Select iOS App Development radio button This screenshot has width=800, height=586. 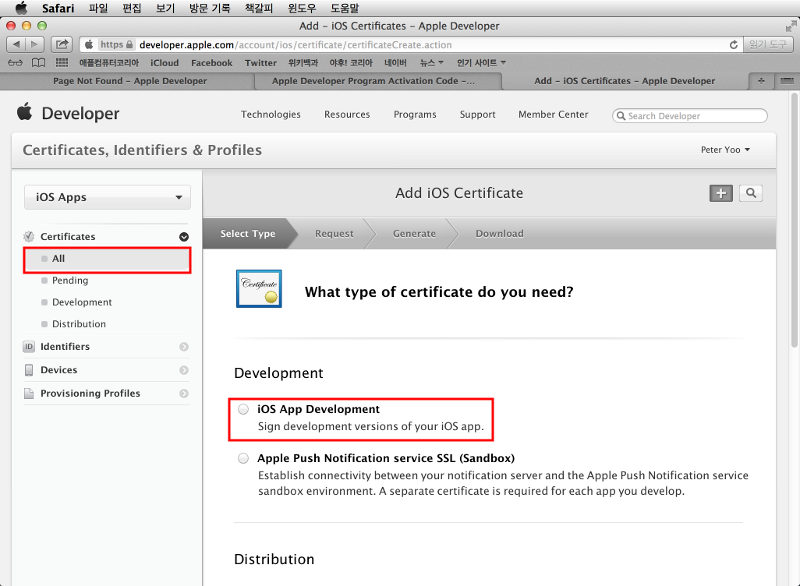243,409
